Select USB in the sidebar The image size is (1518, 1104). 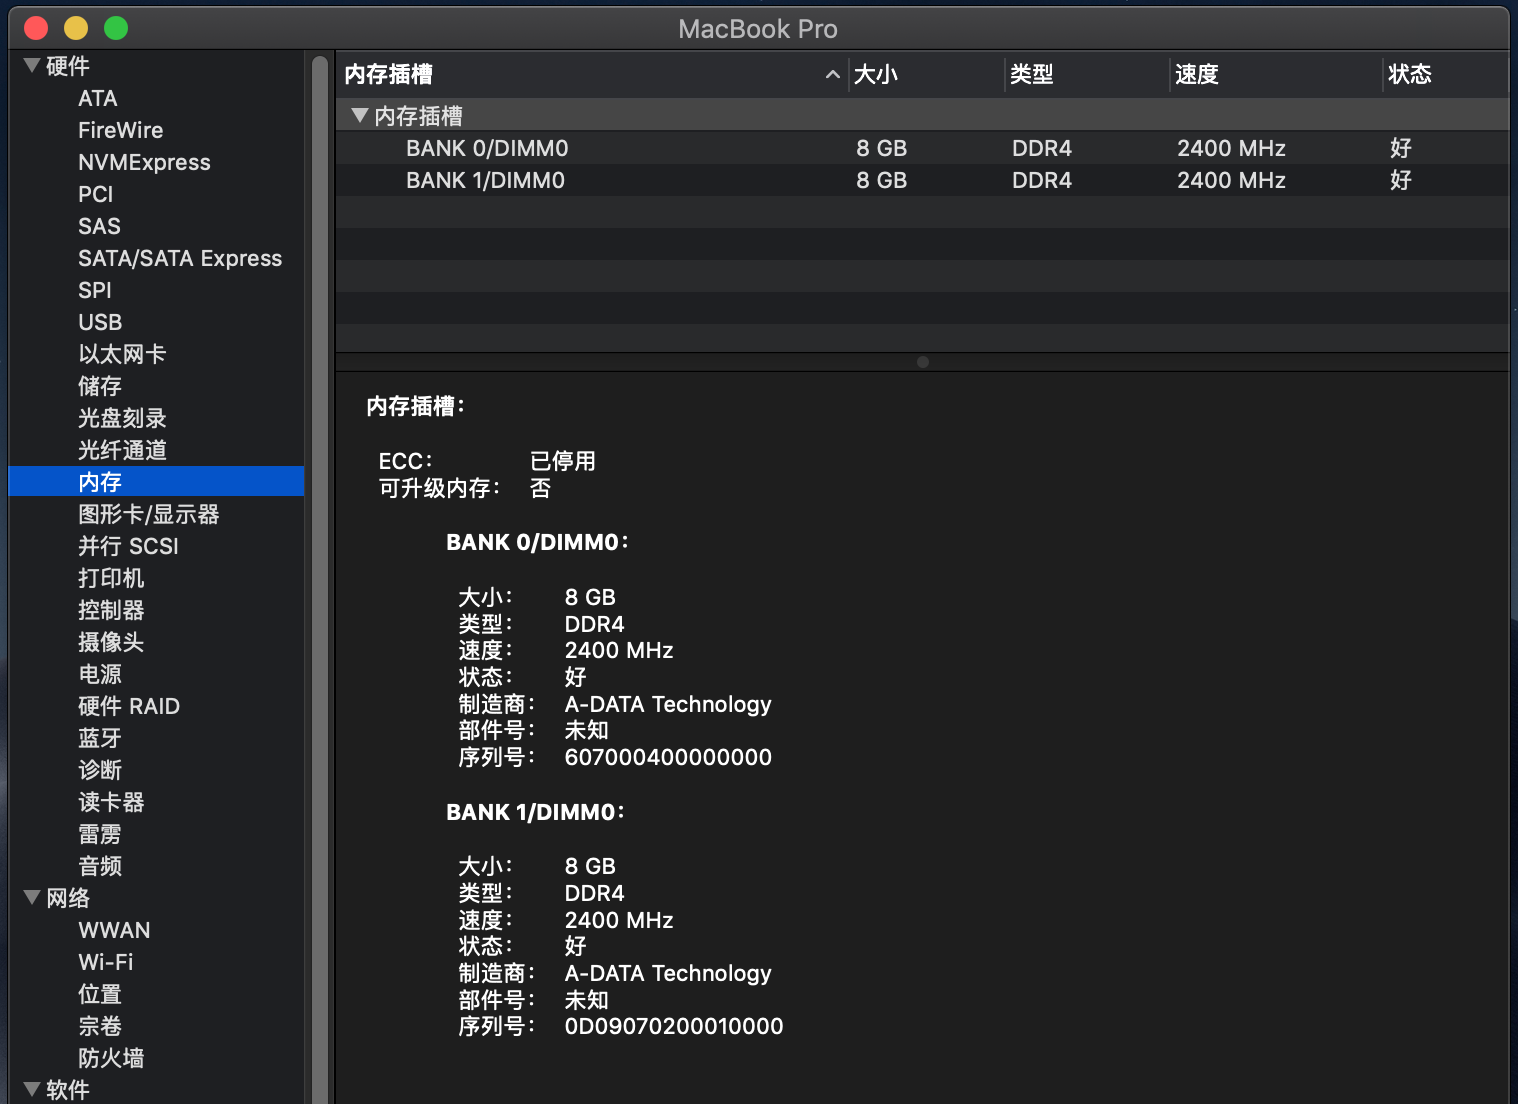pyautogui.click(x=100, y=322)
